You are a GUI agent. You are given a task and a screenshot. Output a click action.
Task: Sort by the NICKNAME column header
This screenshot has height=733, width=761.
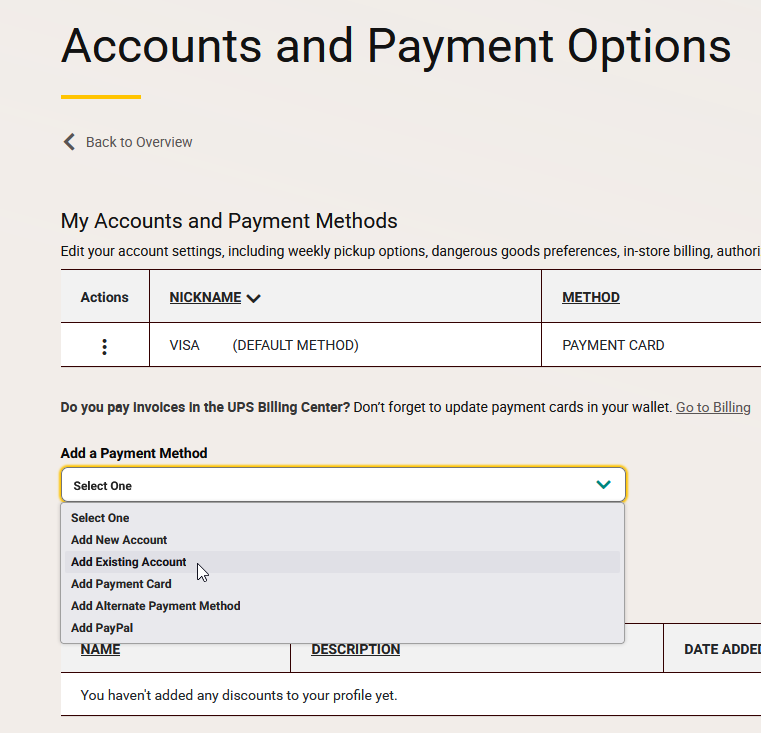[205, 297]
